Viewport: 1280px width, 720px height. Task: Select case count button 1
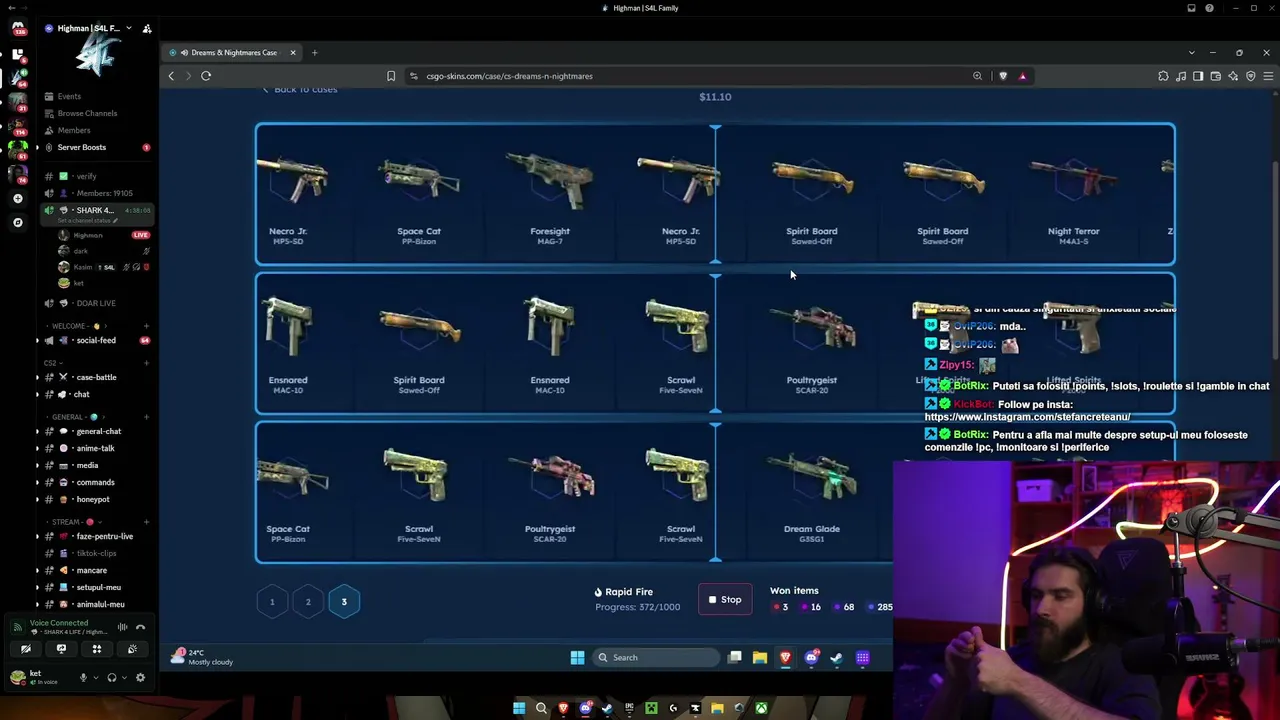[x=272, y=601]
